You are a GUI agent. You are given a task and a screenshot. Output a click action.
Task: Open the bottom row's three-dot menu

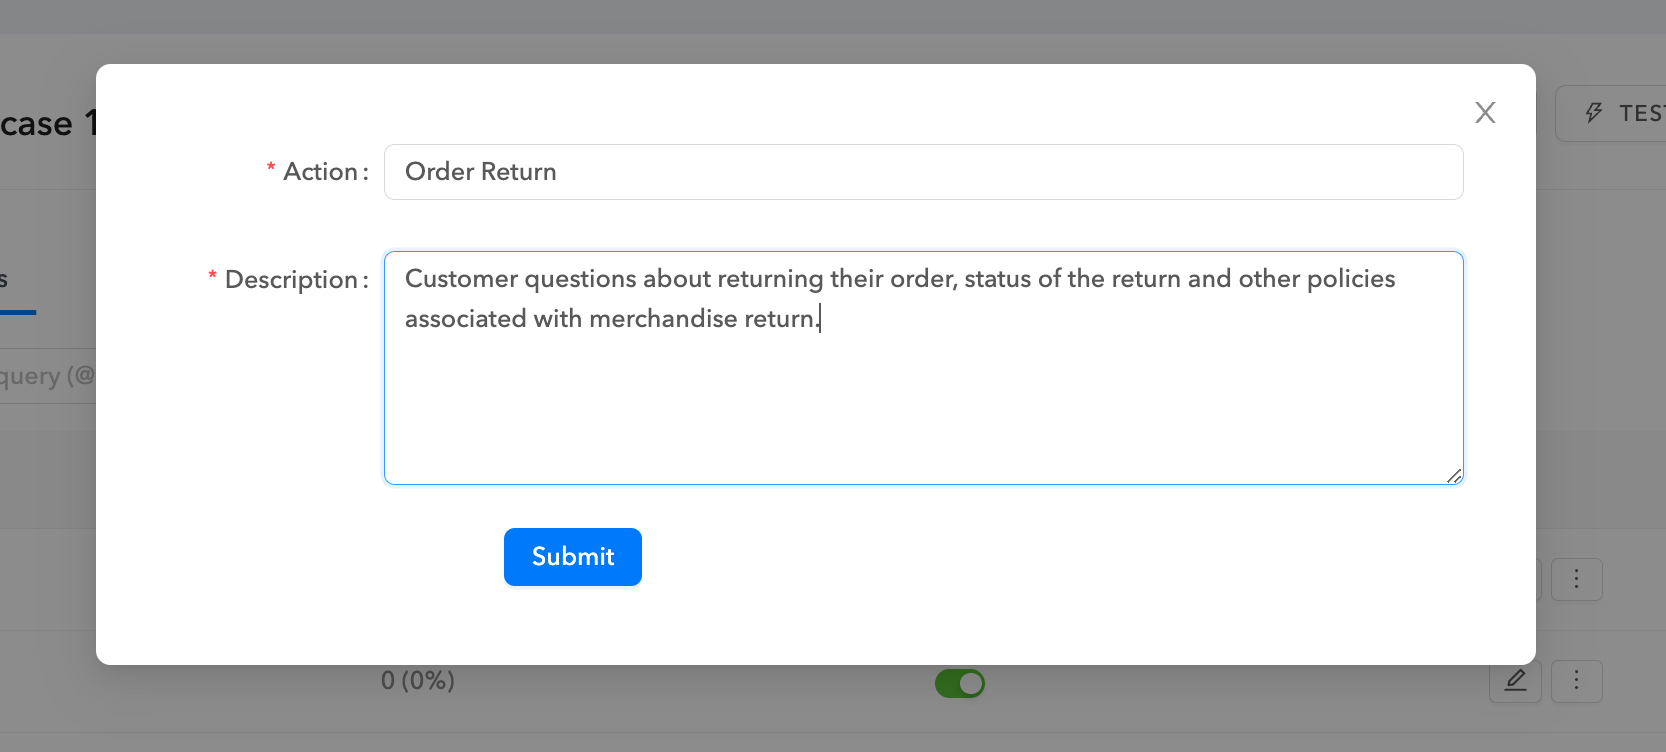[x=1576, y=681]
